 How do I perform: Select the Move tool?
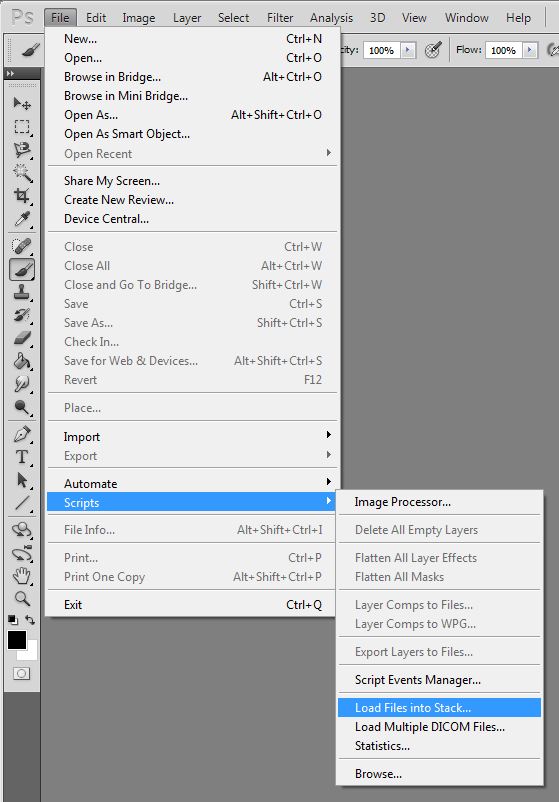click(21, 103)
